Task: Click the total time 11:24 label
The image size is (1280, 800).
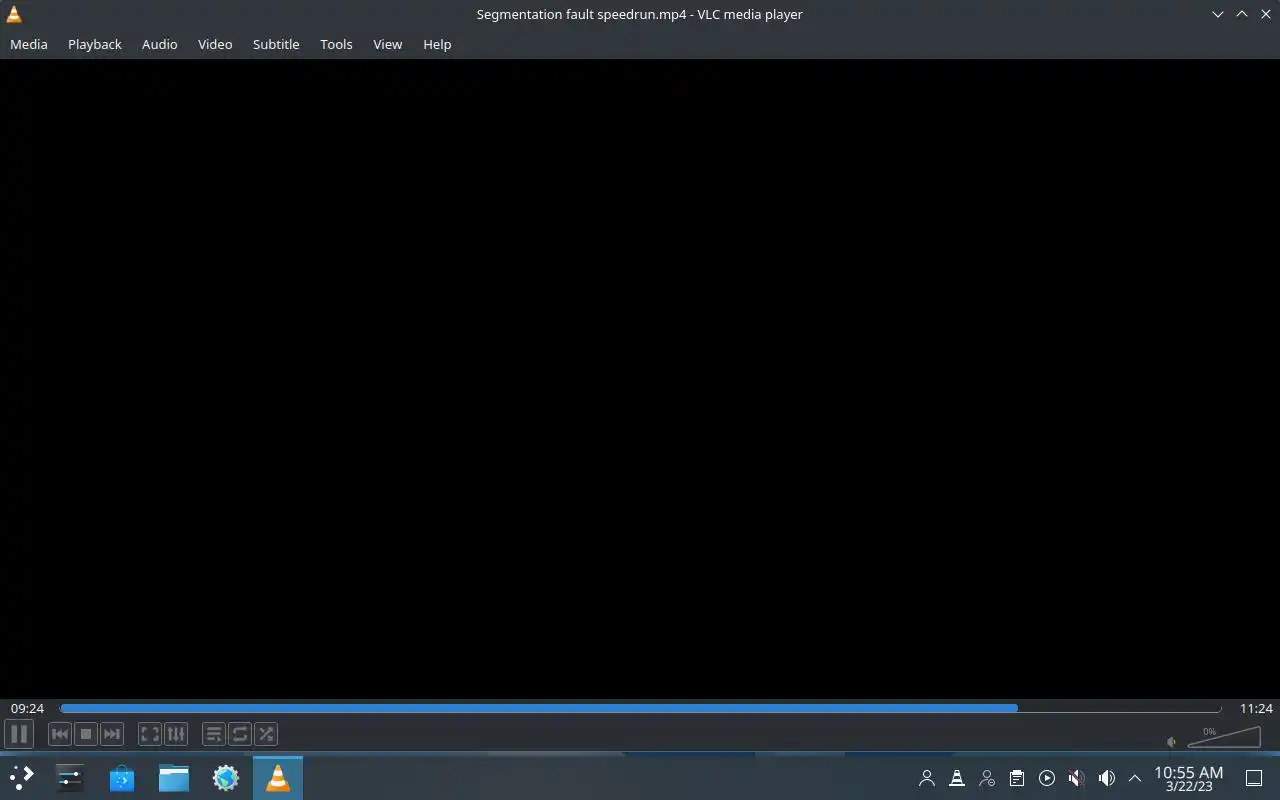Action: pyautogui.click(x=1256, y=708)
